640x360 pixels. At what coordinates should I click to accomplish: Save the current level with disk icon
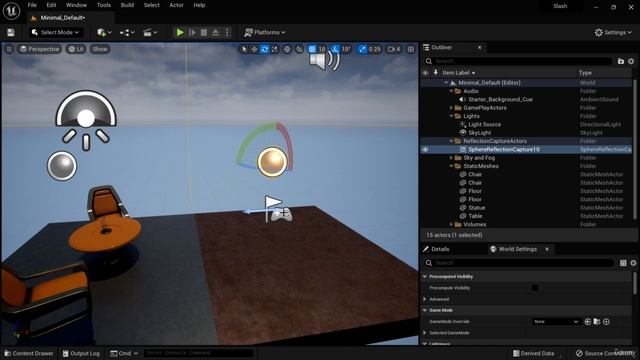pyautogui.click(x=11, y=32)
